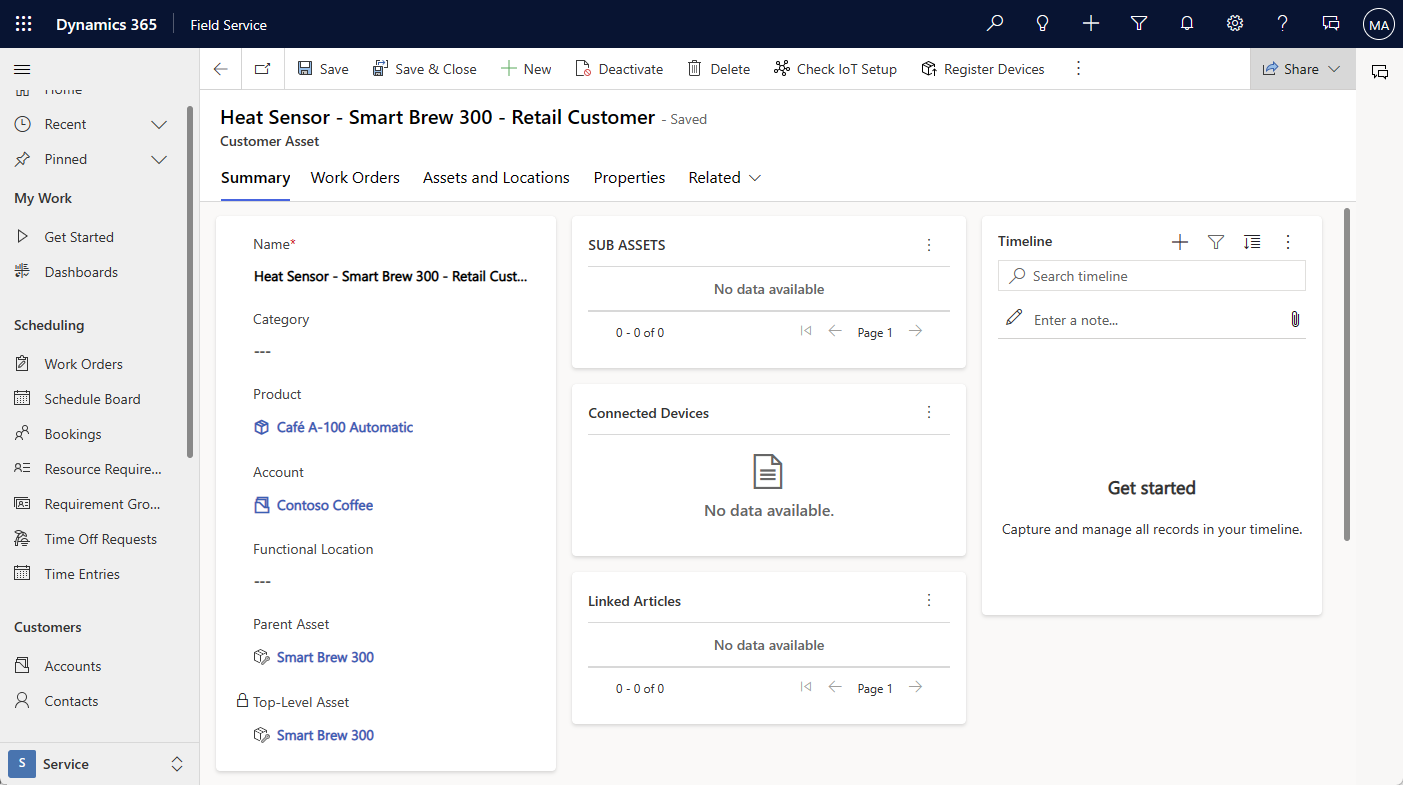Open the Timeline more options menu
This screenshot has height=785, width=1403.
1288,242
